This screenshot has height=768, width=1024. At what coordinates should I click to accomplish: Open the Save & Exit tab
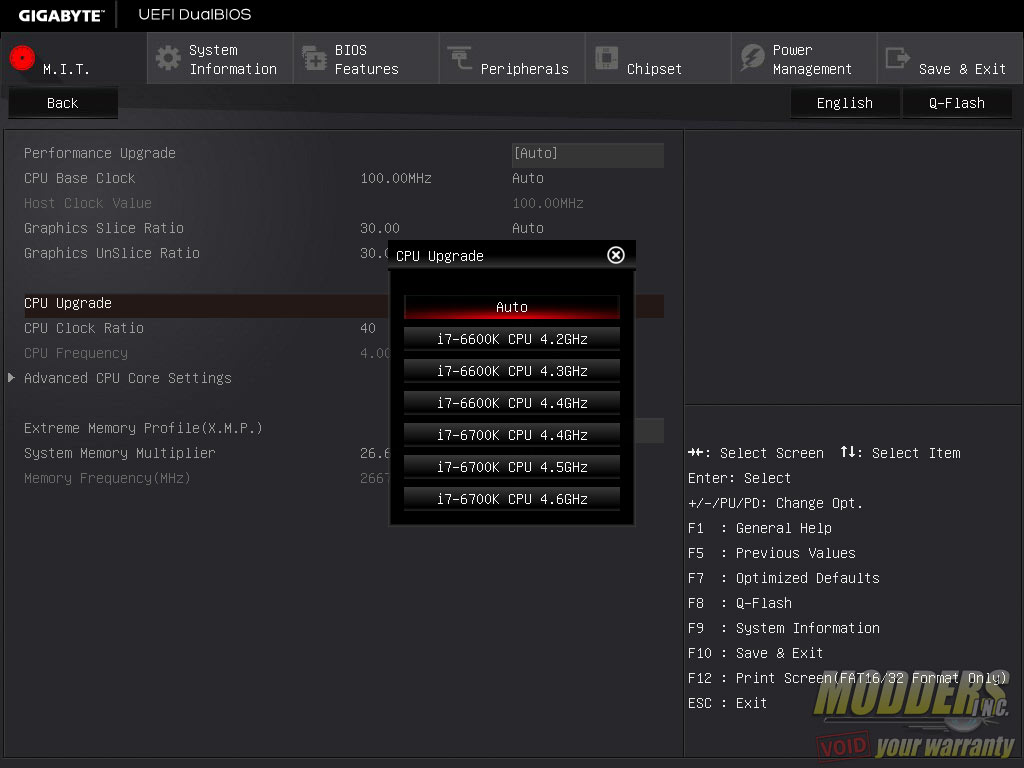coord(950,59)
